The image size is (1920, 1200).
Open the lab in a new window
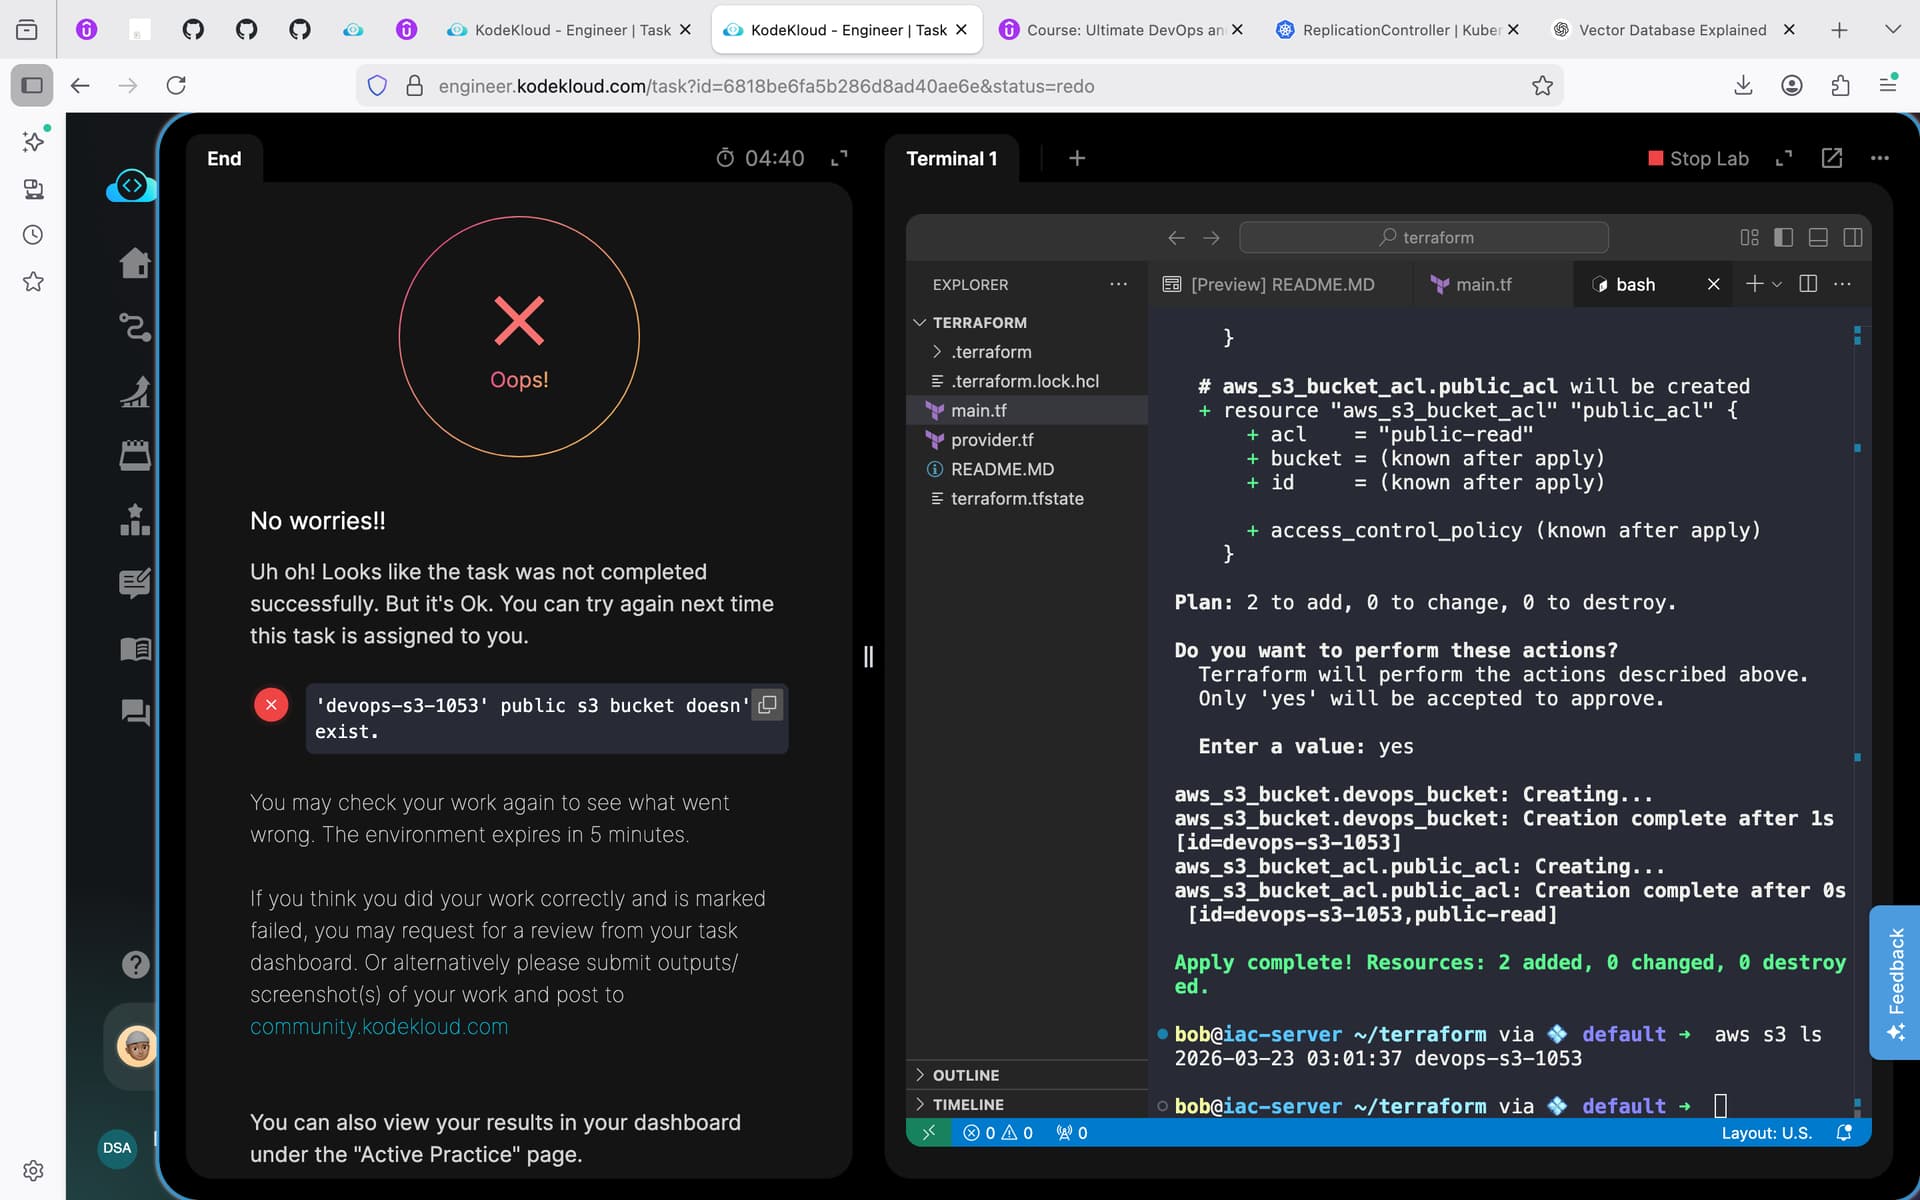[1831, 158]
